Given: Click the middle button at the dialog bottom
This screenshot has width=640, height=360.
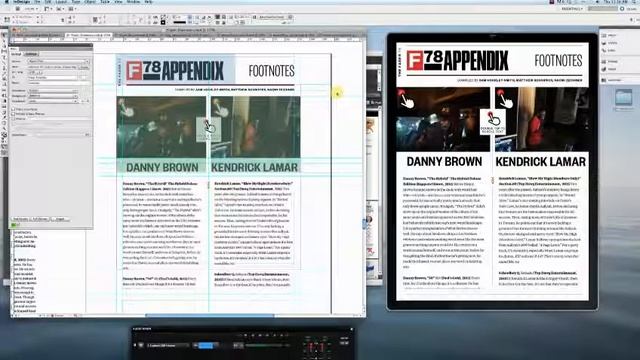Looking at the screenshot, I should point(40,219).
